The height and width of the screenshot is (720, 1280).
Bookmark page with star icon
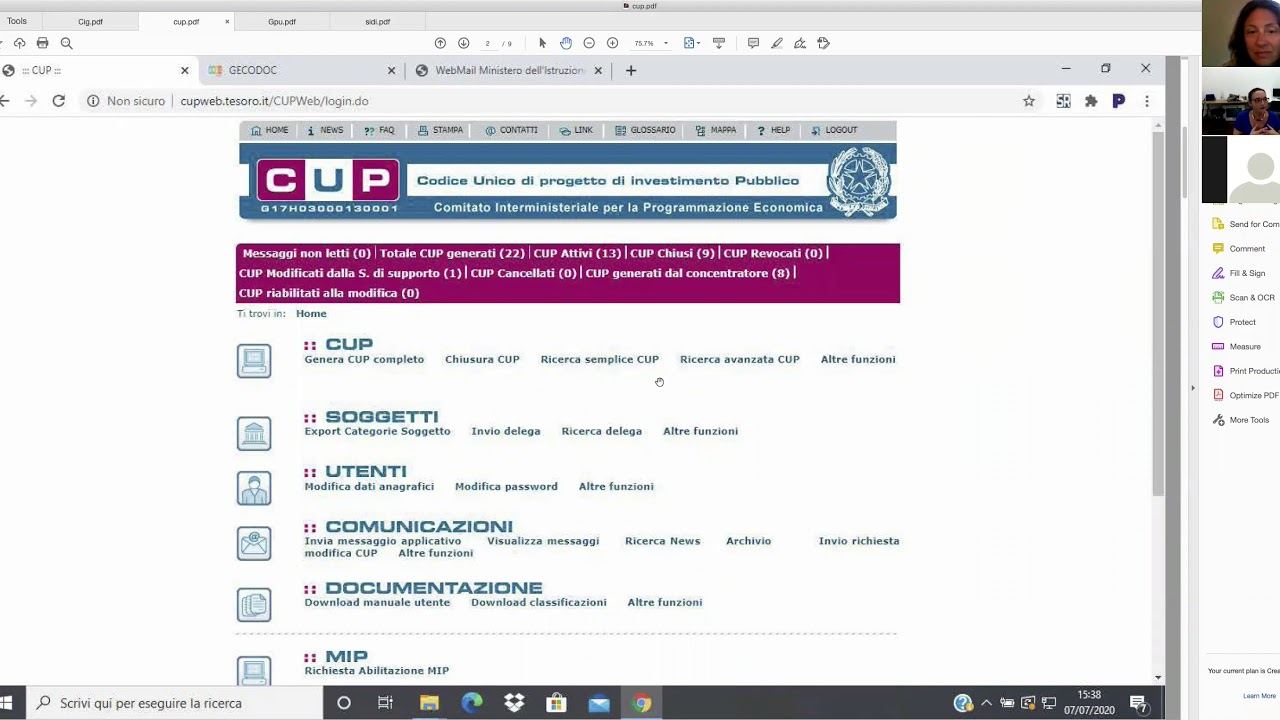[x=1029, y=101]
